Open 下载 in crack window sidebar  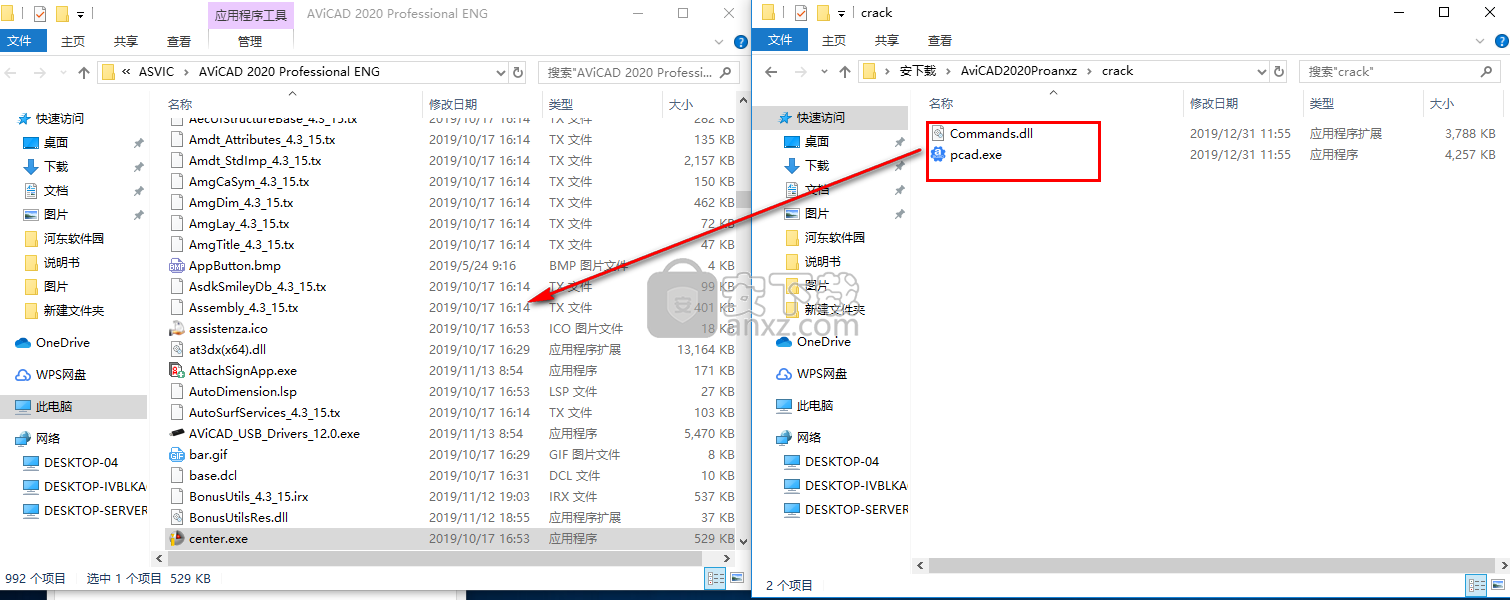(817, 166)
